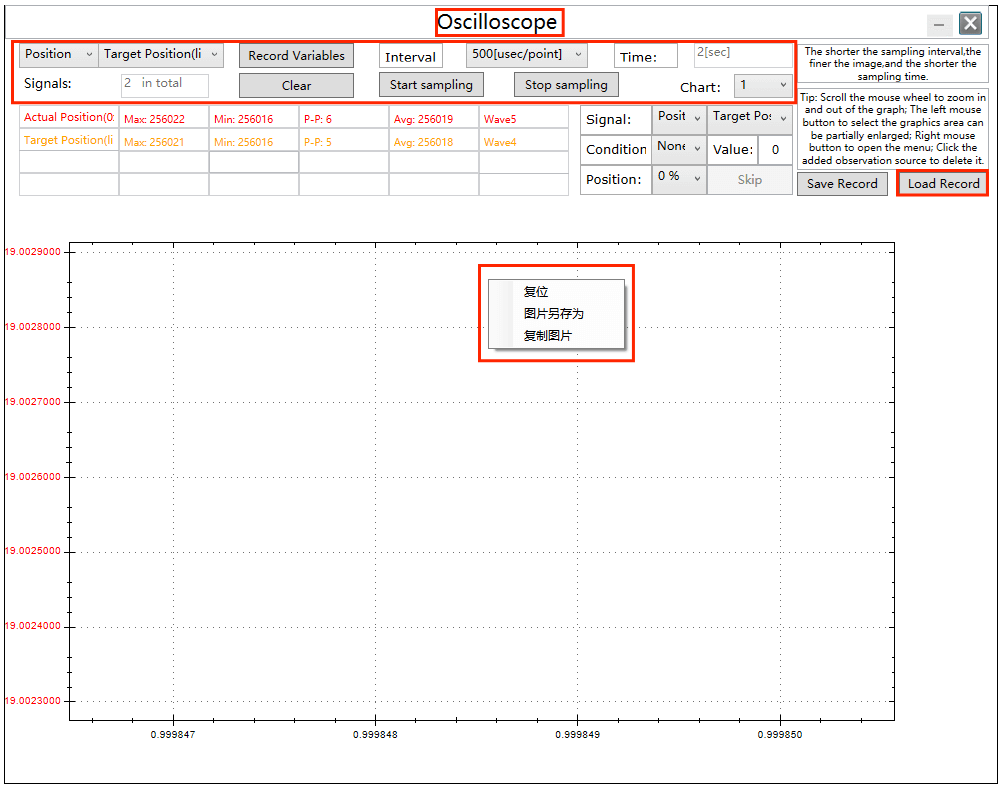Start sampling the signals

pos(431,85)
